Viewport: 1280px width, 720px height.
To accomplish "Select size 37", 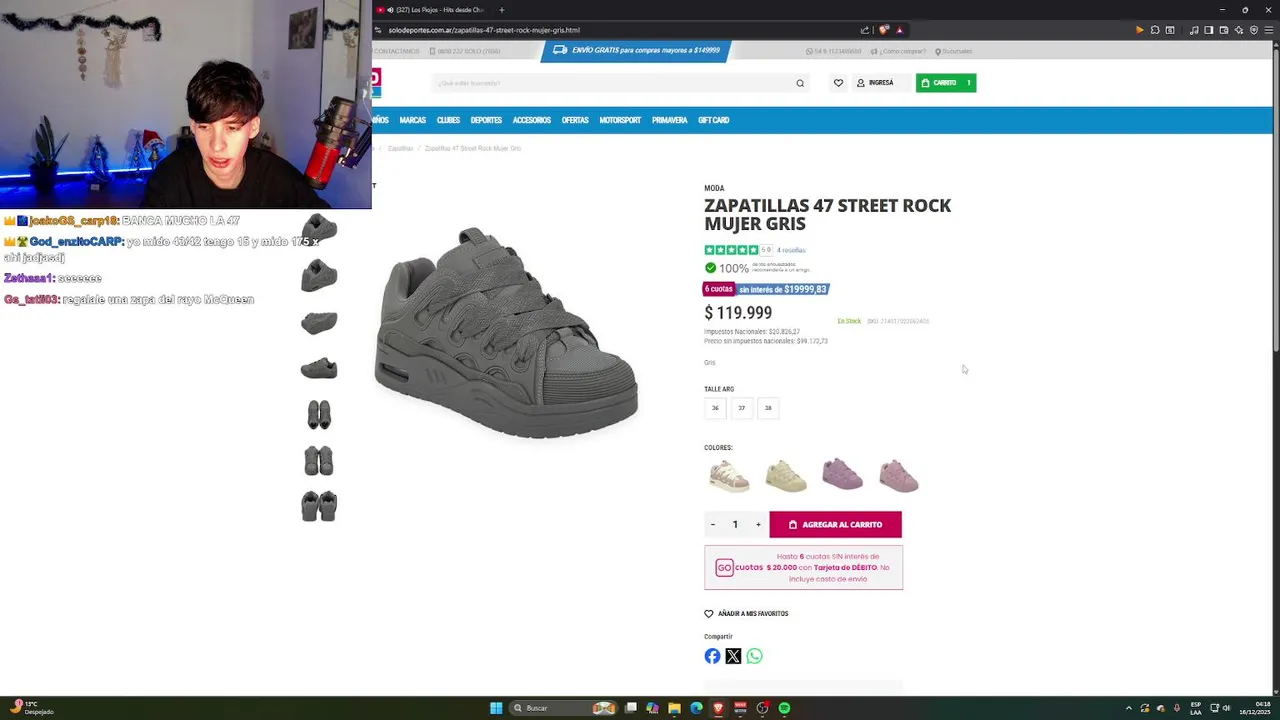I will [741, 408].
